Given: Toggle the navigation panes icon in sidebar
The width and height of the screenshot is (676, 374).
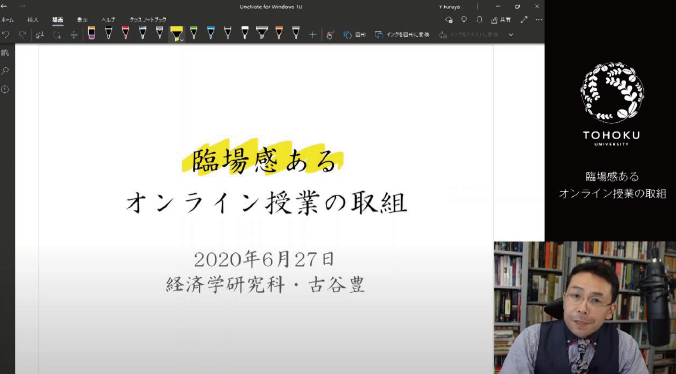Looking at the screenshot, I should tap(5, 53).
